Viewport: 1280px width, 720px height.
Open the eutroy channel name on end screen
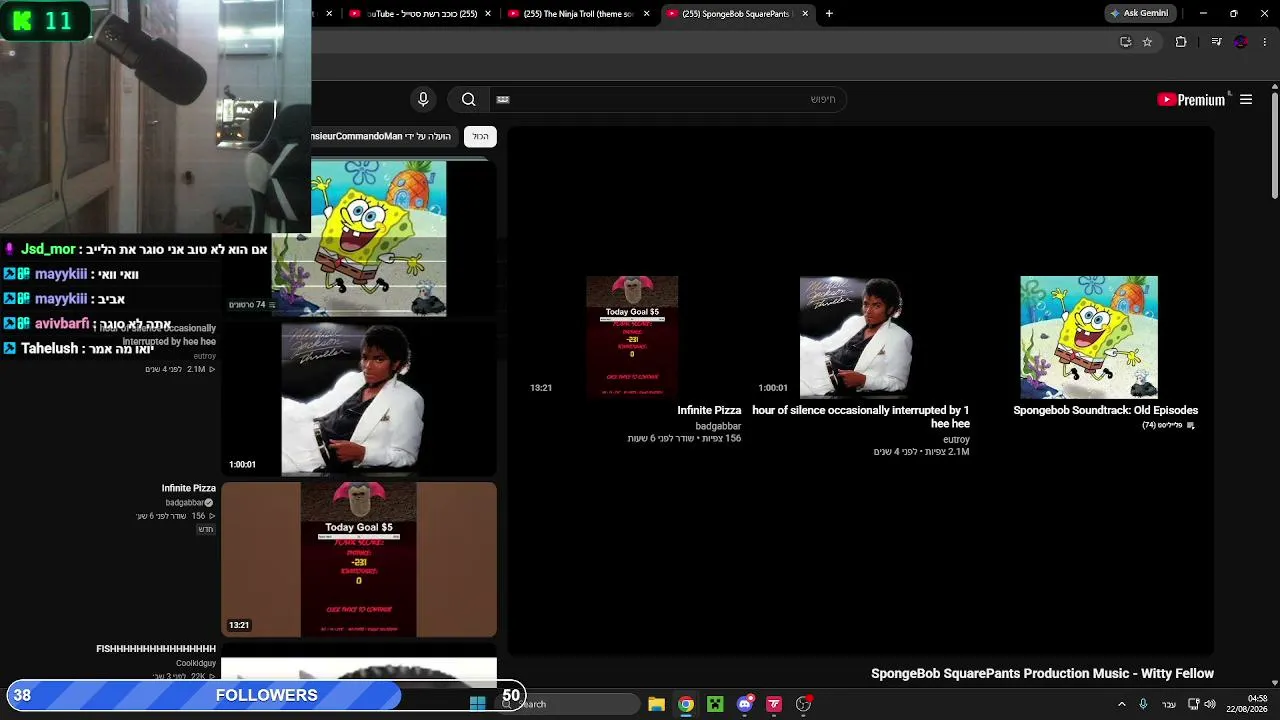(956, 439)
